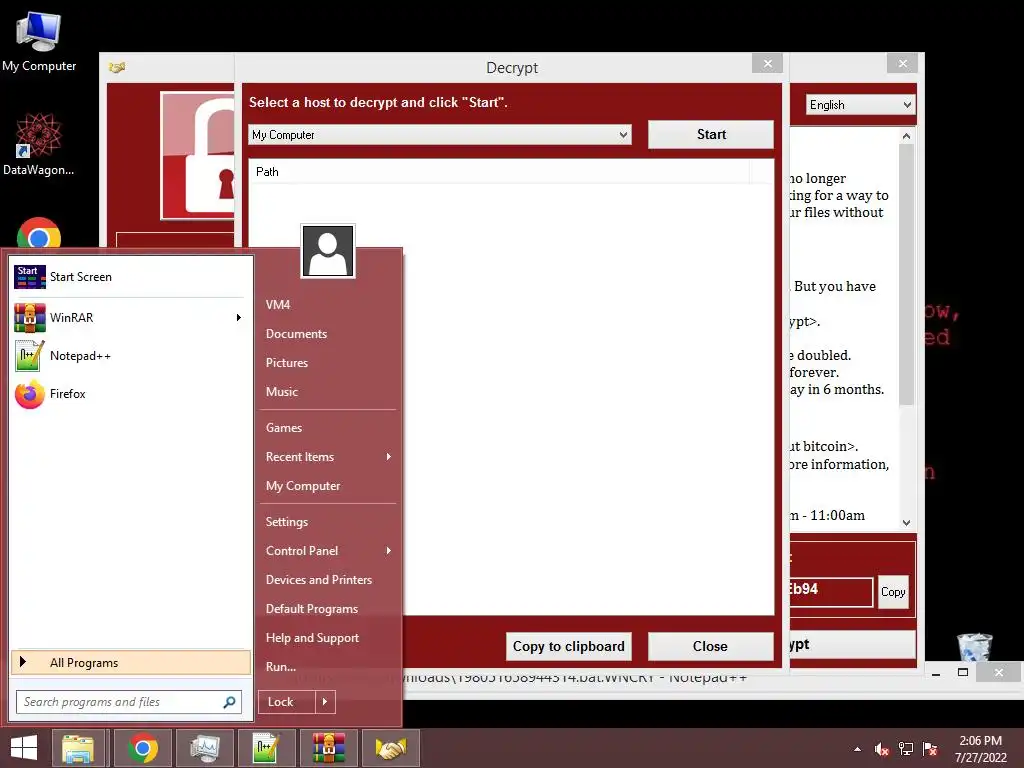Open My Computer from start menu
1024x768 pixels.
303,486
